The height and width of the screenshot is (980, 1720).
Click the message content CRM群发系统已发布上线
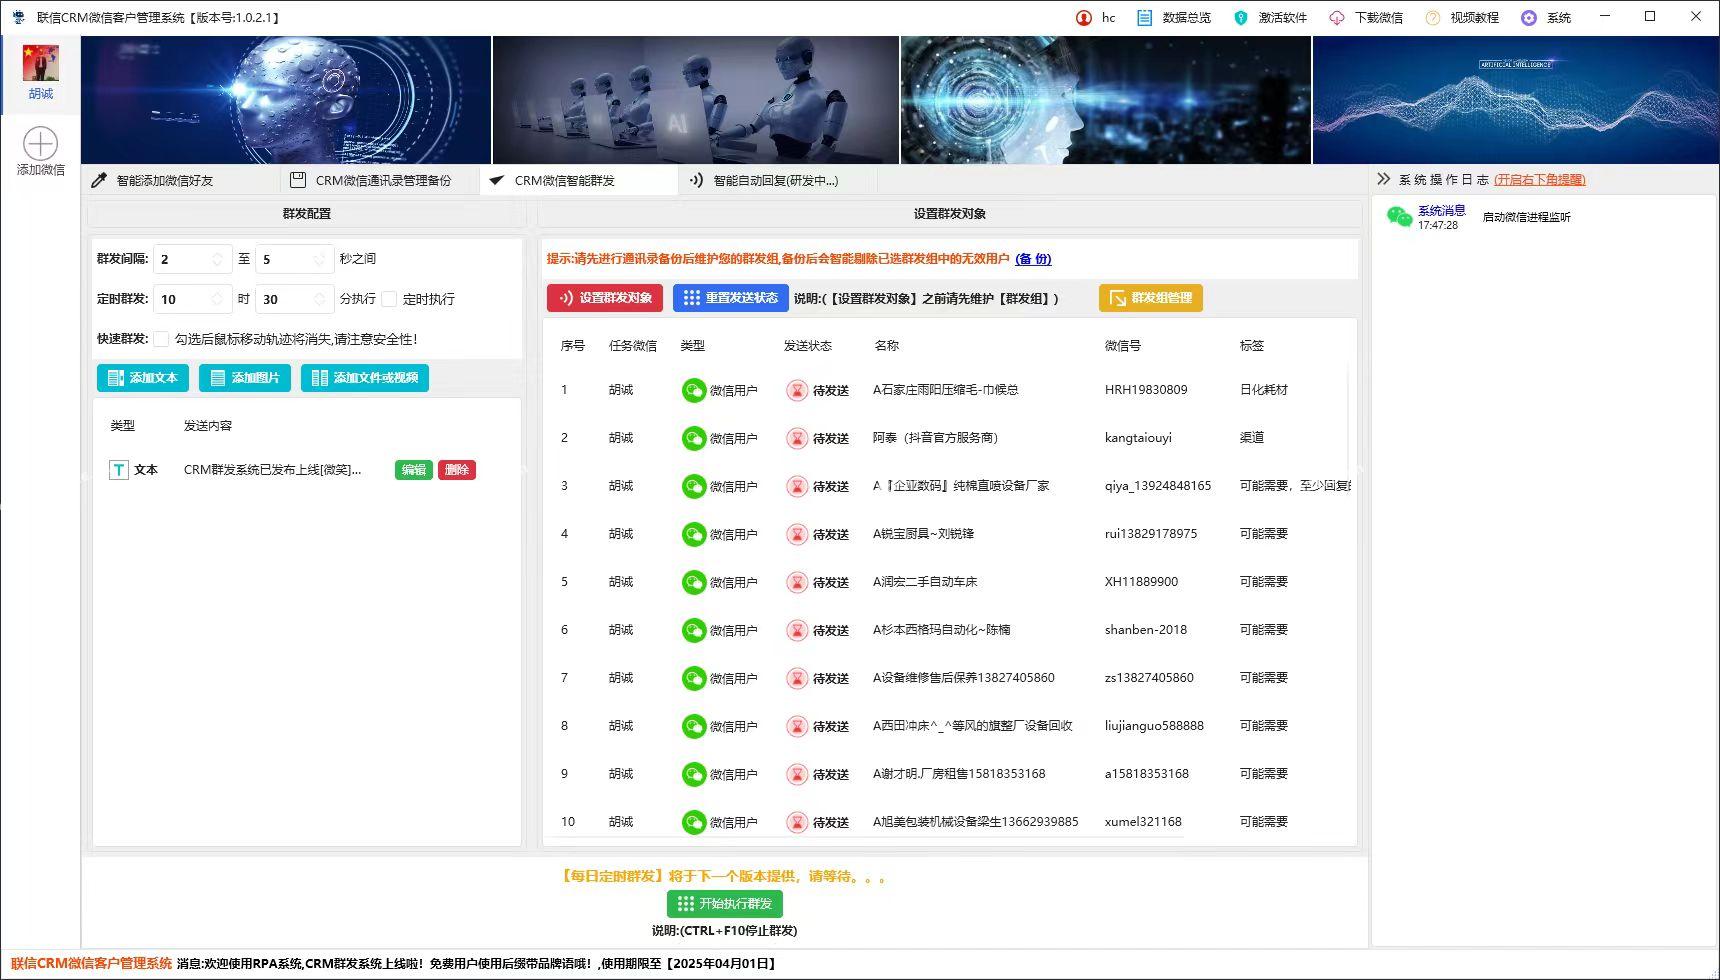273,470
